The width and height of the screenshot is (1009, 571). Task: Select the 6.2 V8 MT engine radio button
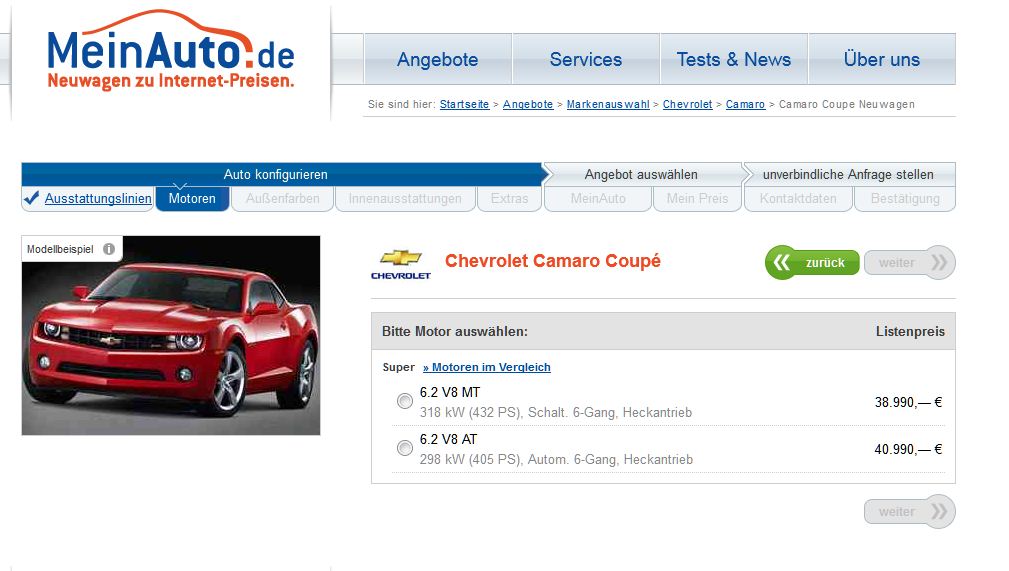pos(405,401)
